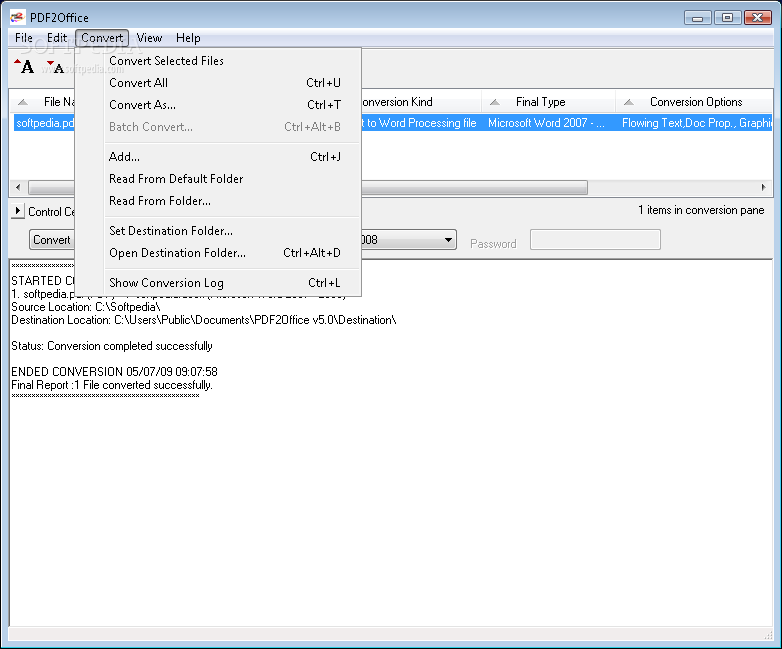The width and height of the screenshot is (782, 649).
Task: Close the open Convert menu
Action: coord(102,38)
